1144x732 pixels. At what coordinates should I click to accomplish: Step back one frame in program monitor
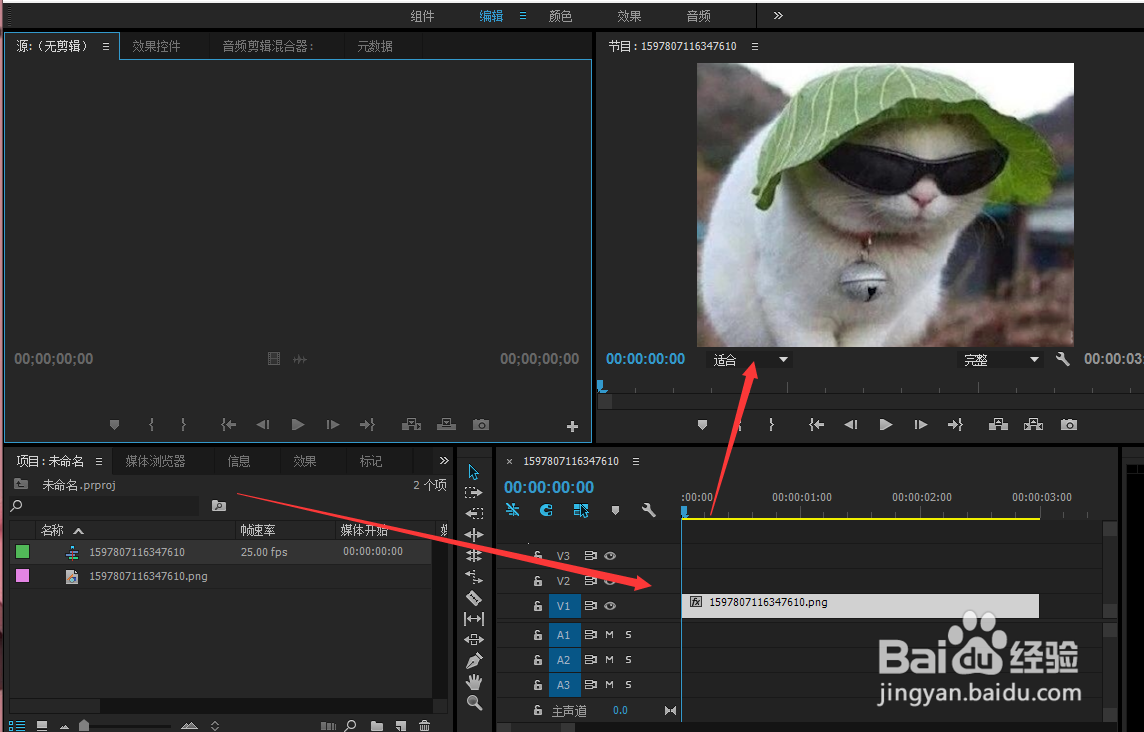tap(851, 425)
